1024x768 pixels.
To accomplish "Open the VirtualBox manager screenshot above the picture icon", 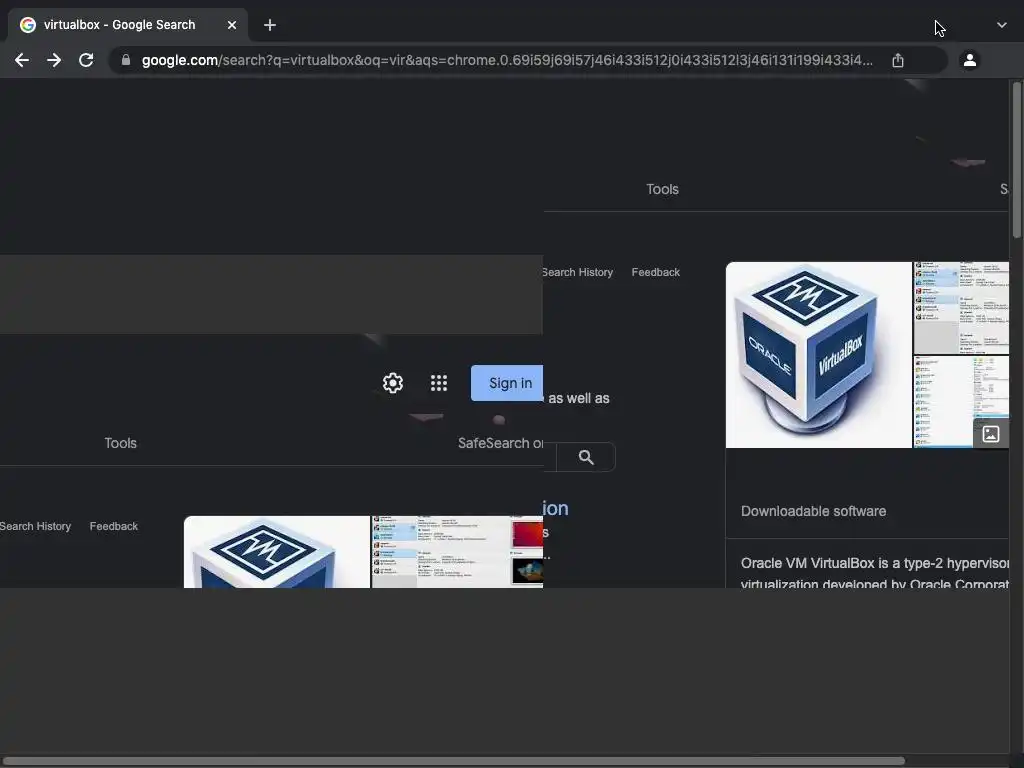I will click(x=961, y=308).
